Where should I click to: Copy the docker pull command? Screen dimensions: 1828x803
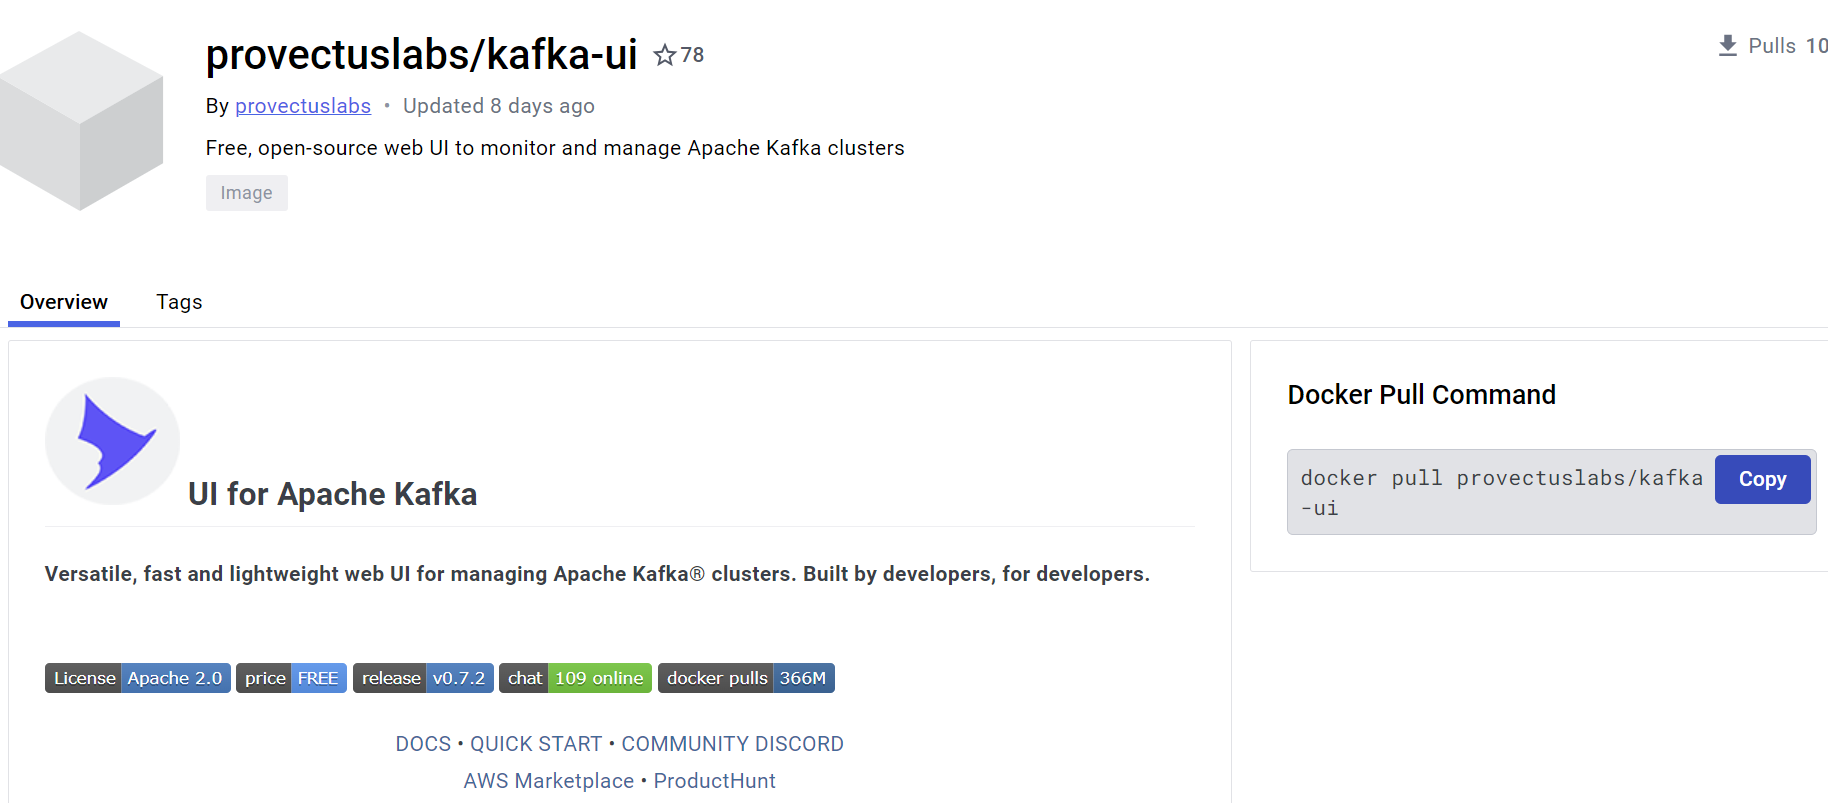tap(1762, 479)
